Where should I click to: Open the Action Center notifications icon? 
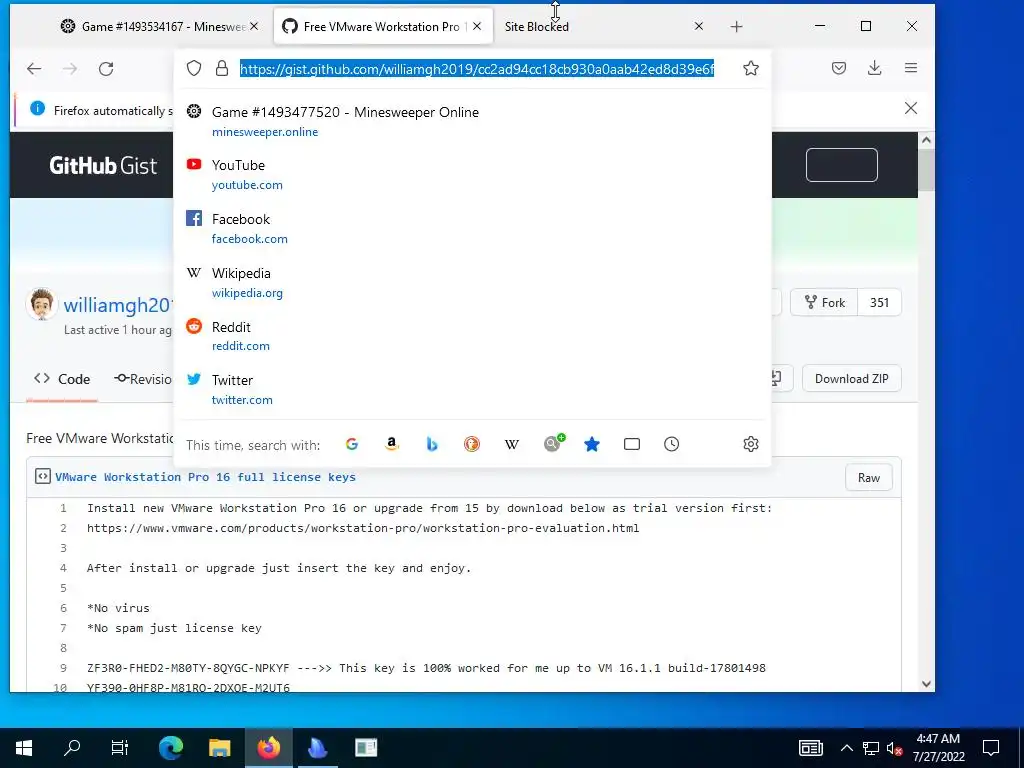(991, 748)
